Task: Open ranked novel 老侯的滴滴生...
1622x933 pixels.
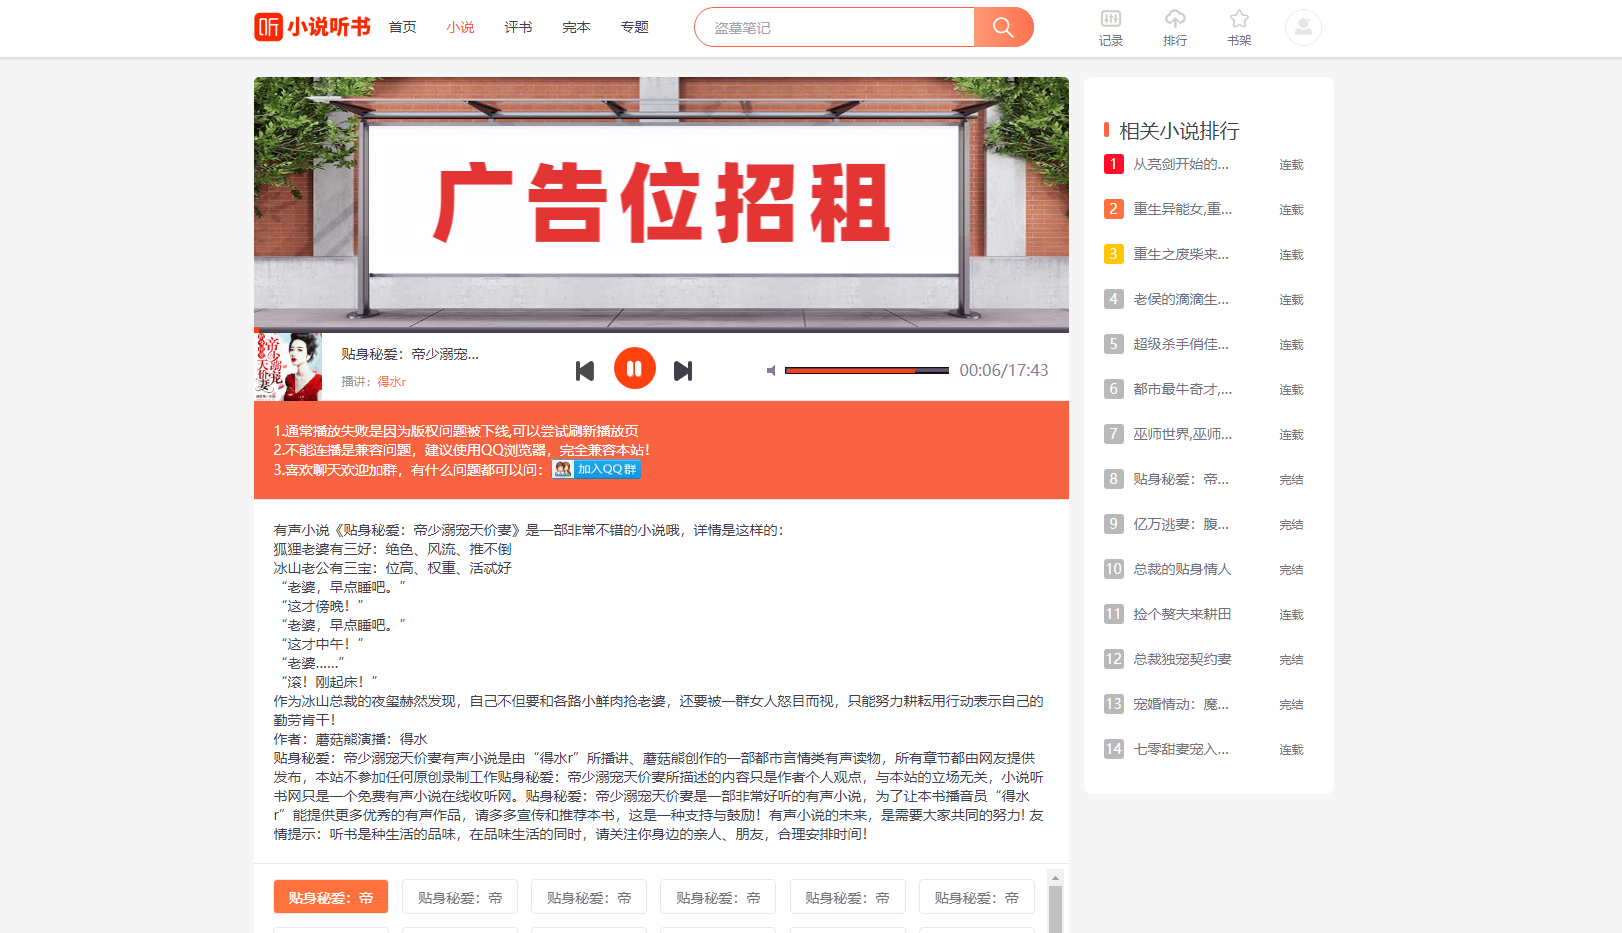Action: coord(1181,299)
